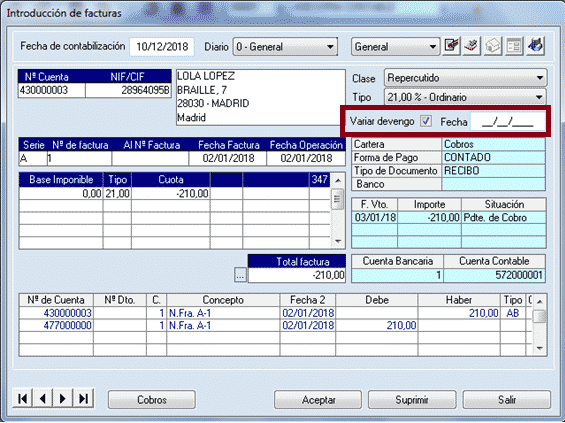565x423 pixels.
Task: Go to the first invoice record
Action: coord(22,398)
